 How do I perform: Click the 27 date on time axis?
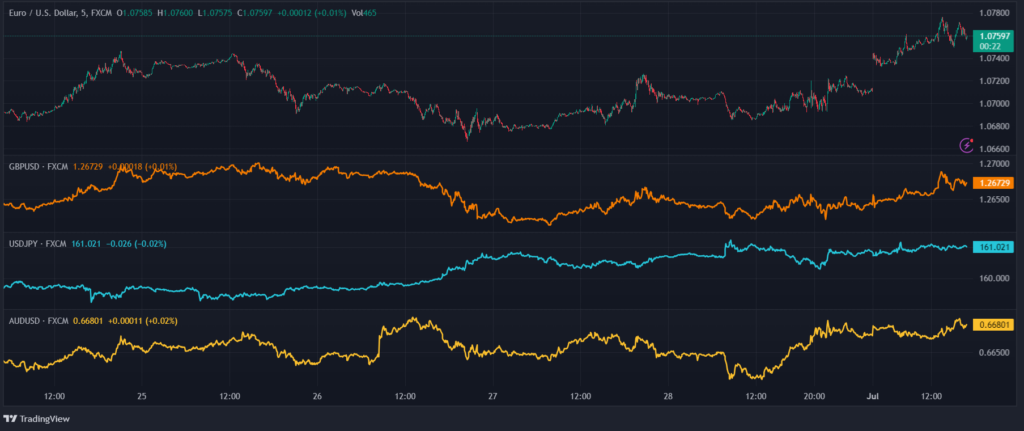pos(492,396)
